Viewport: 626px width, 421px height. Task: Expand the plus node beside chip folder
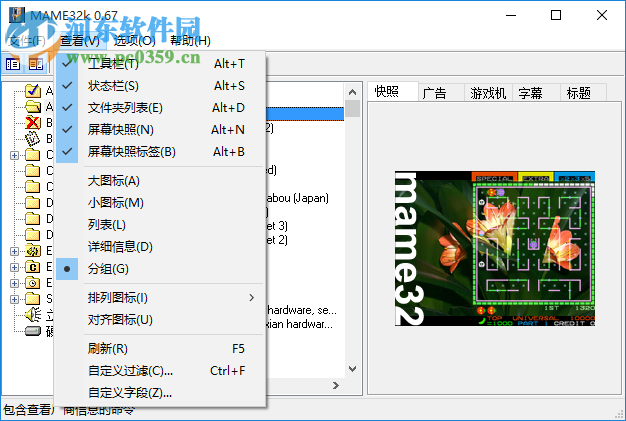coord(14,251)
